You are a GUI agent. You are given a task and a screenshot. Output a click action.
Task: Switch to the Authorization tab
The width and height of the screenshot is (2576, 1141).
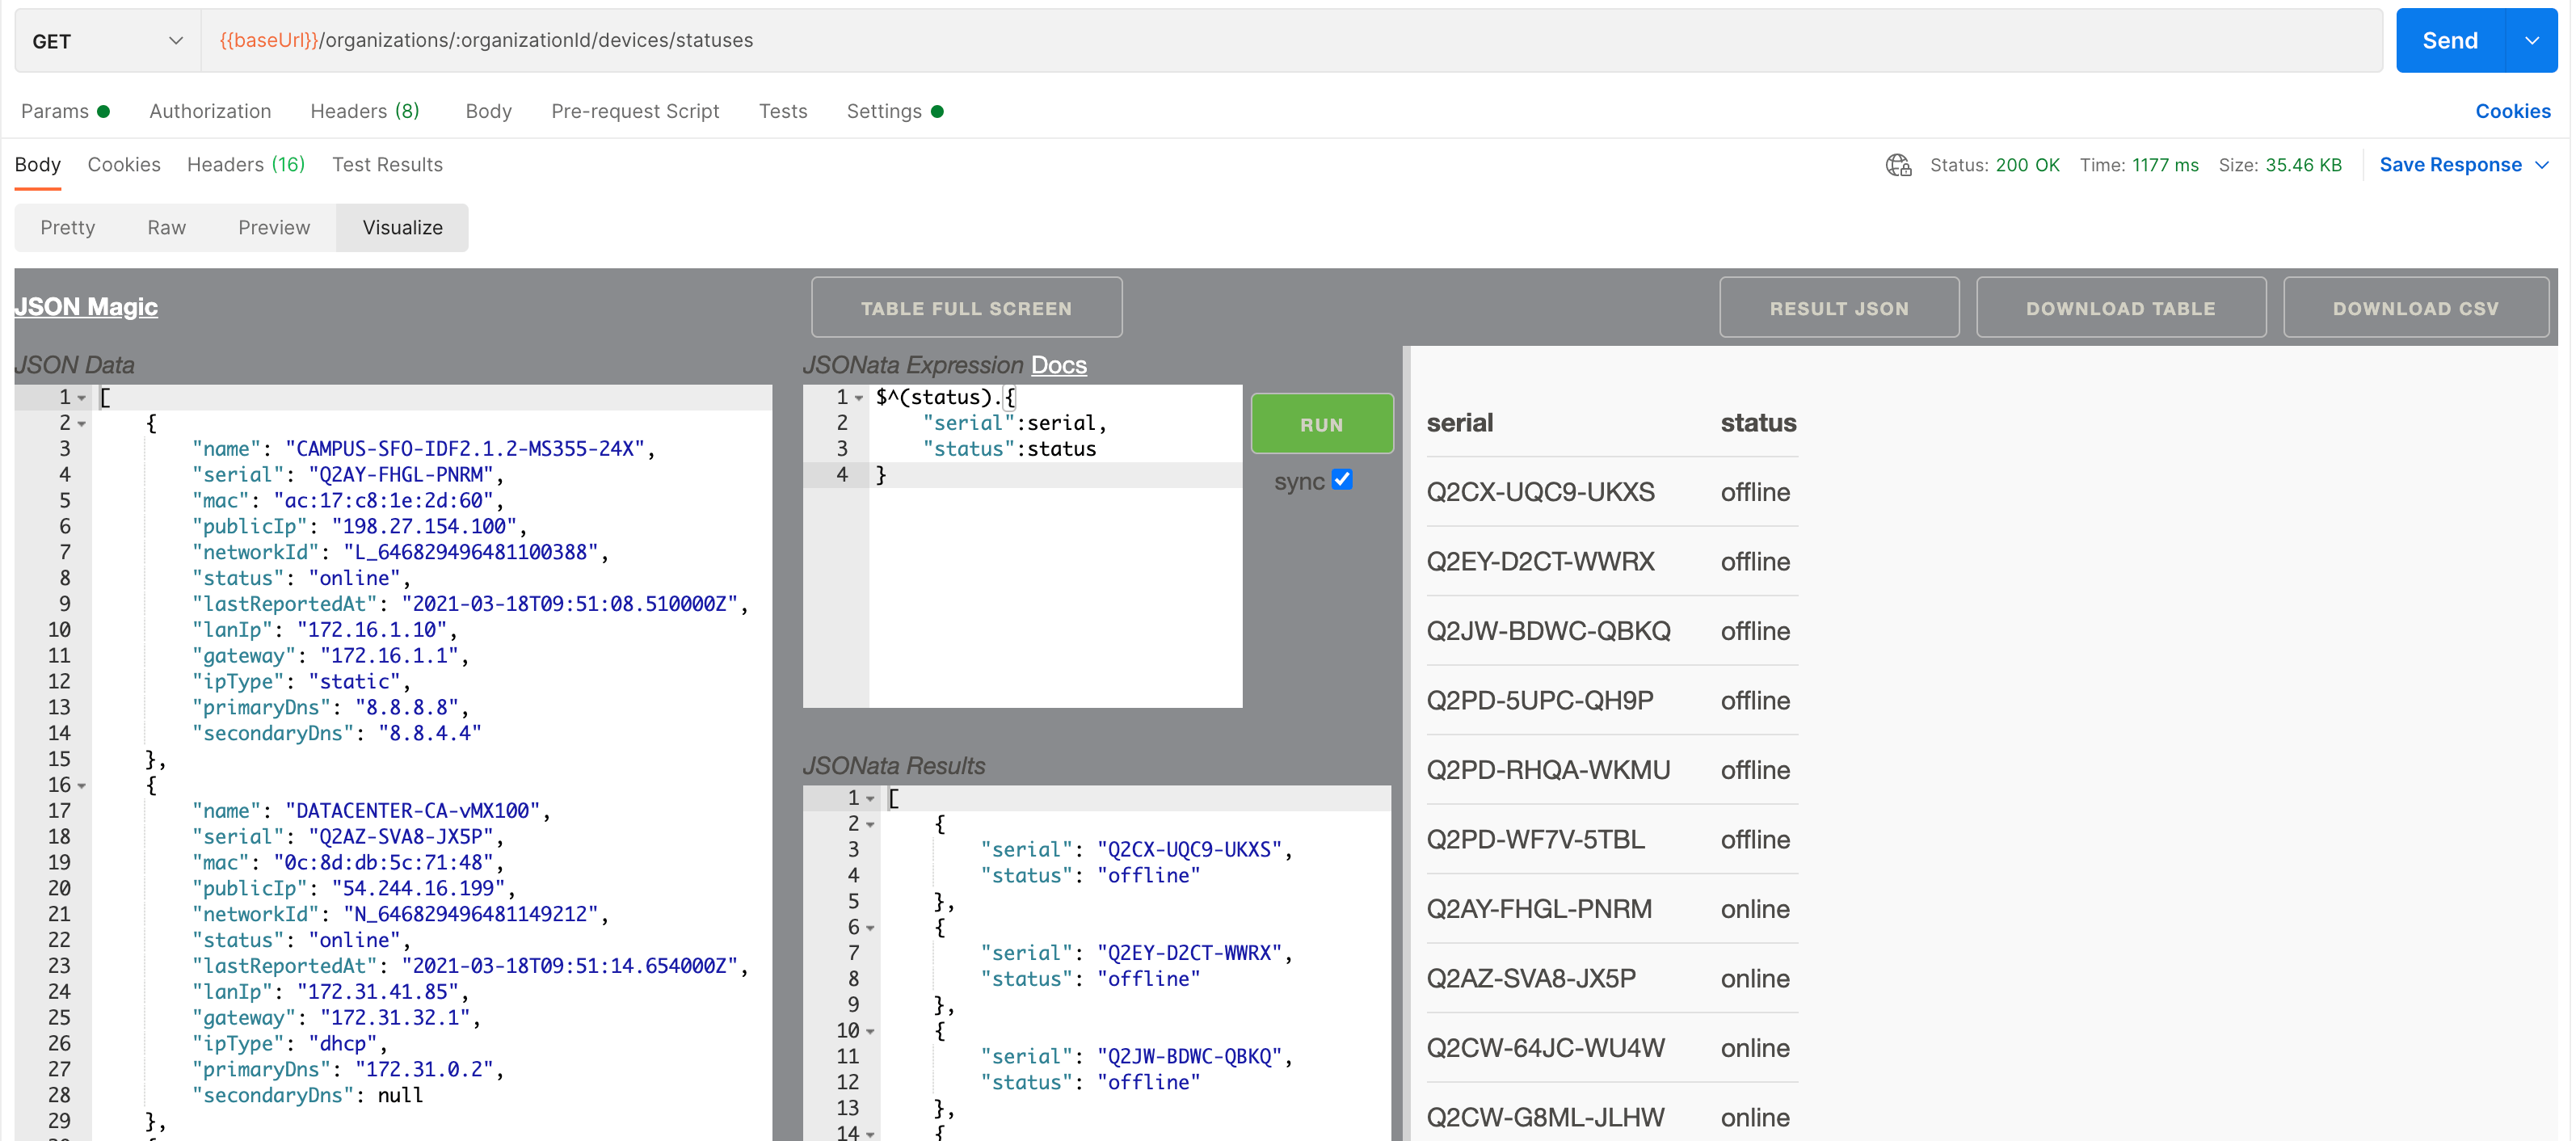click(210, 111)
